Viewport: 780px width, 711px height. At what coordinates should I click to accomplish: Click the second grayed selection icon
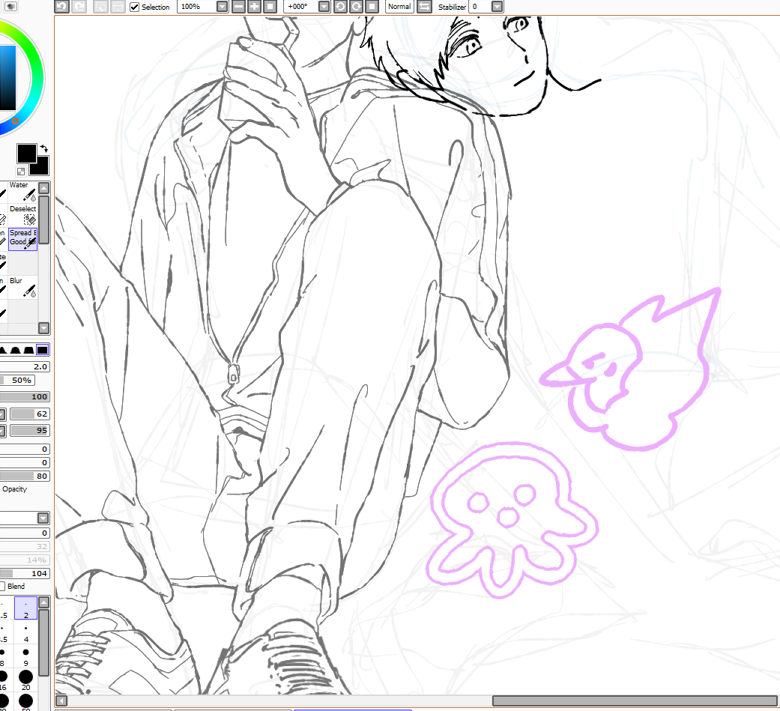pos(118,6)
